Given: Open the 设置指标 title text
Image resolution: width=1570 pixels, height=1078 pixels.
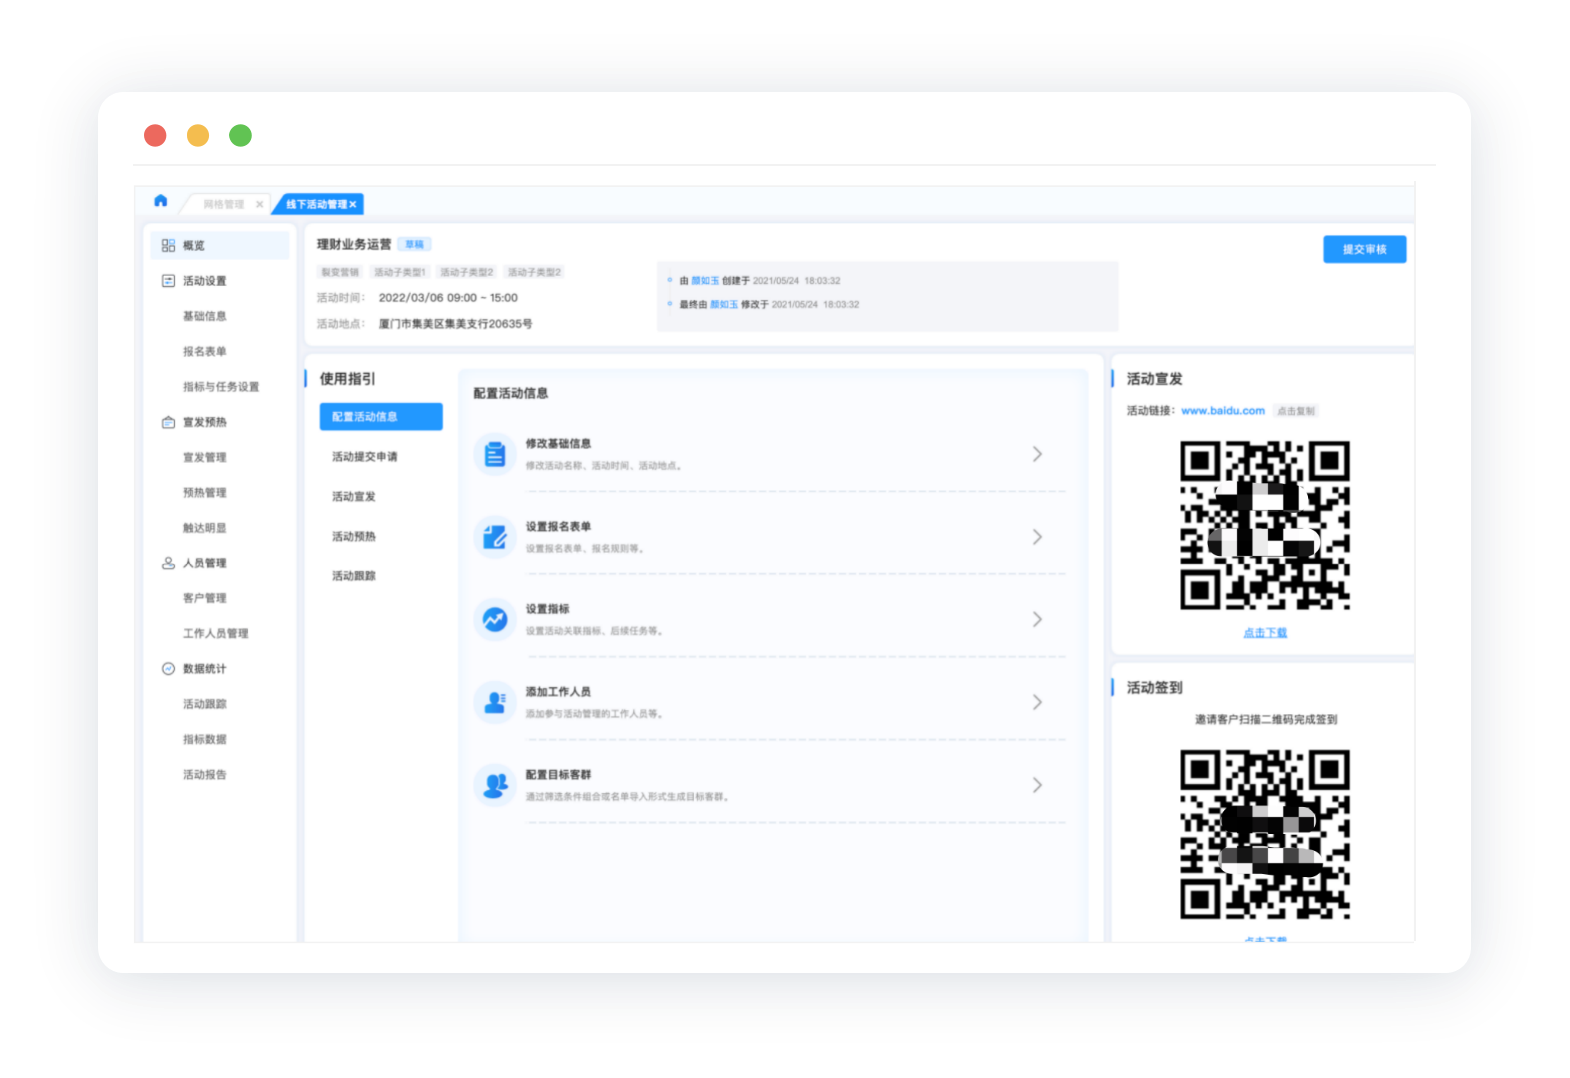Looking at the screenshot, I should pos(547,609).
